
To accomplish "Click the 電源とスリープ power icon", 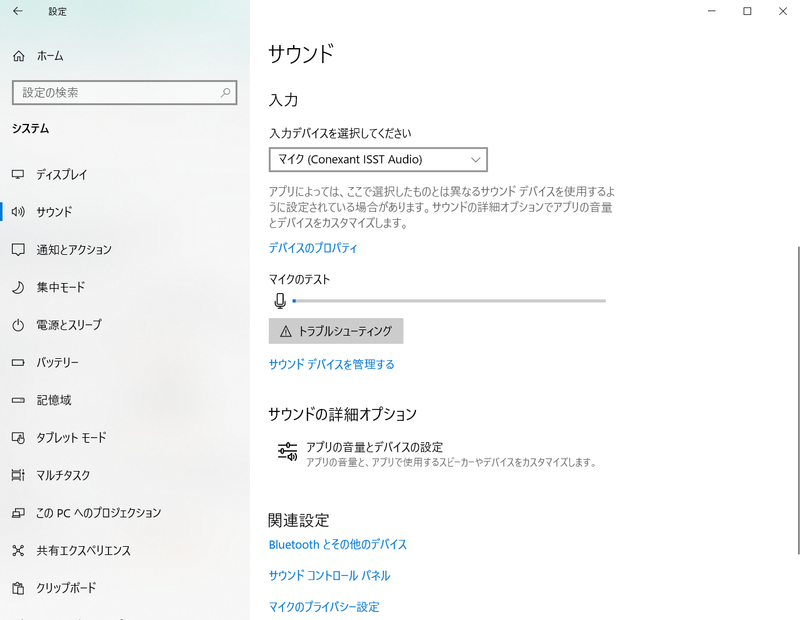I will pos(18,325).
